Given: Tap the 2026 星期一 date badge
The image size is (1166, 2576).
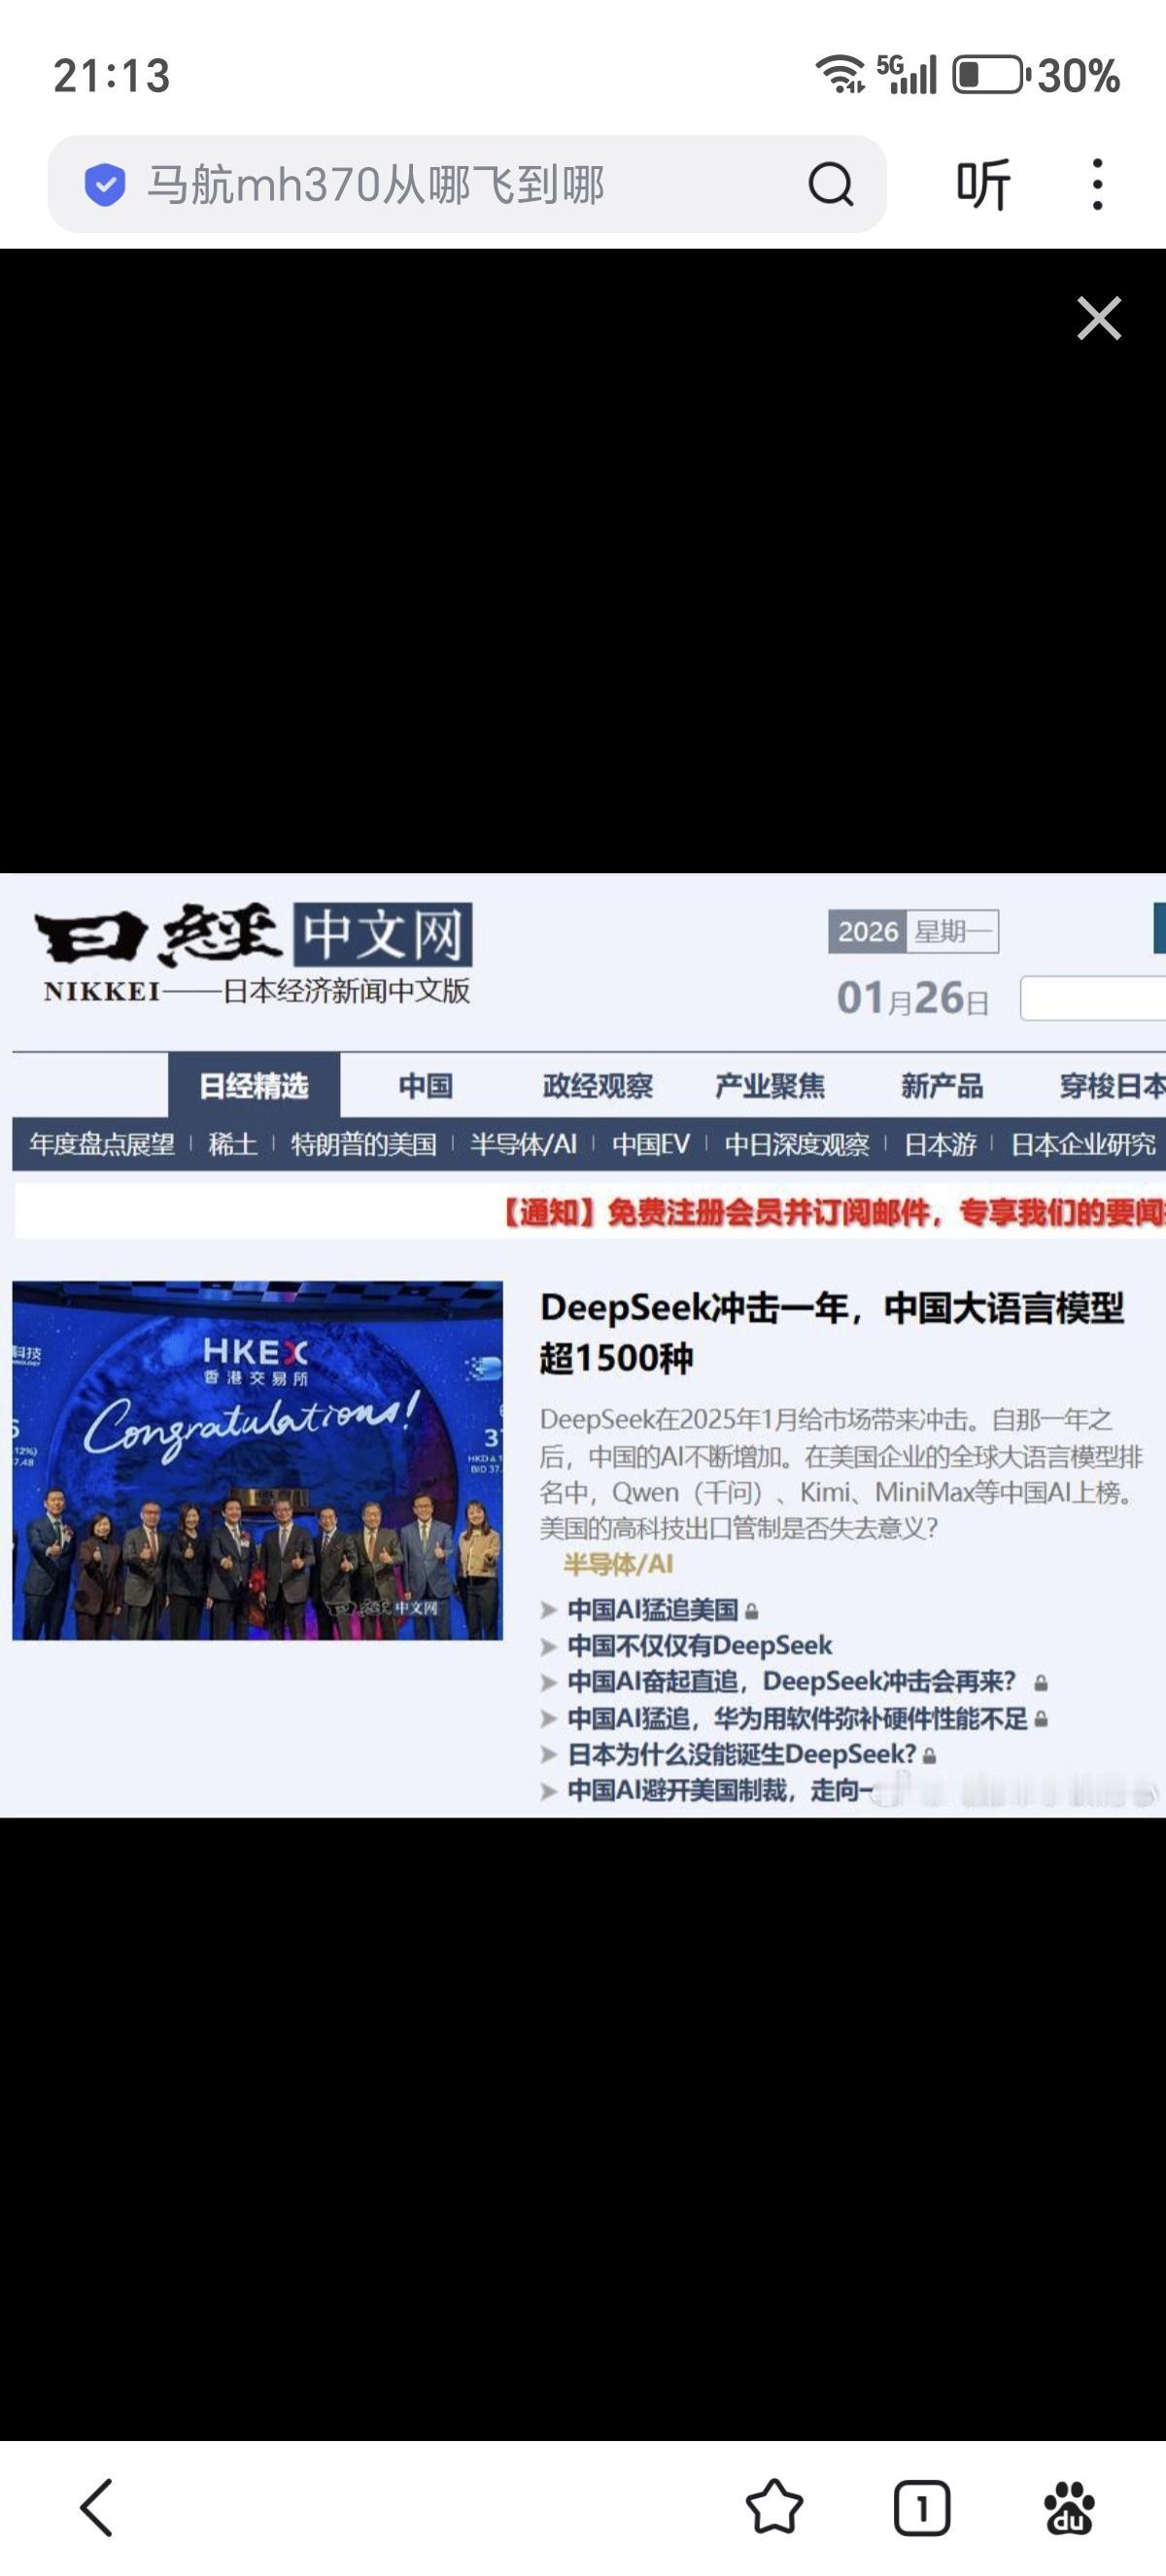Looking at the screenshot, I should tap(913, 932).
